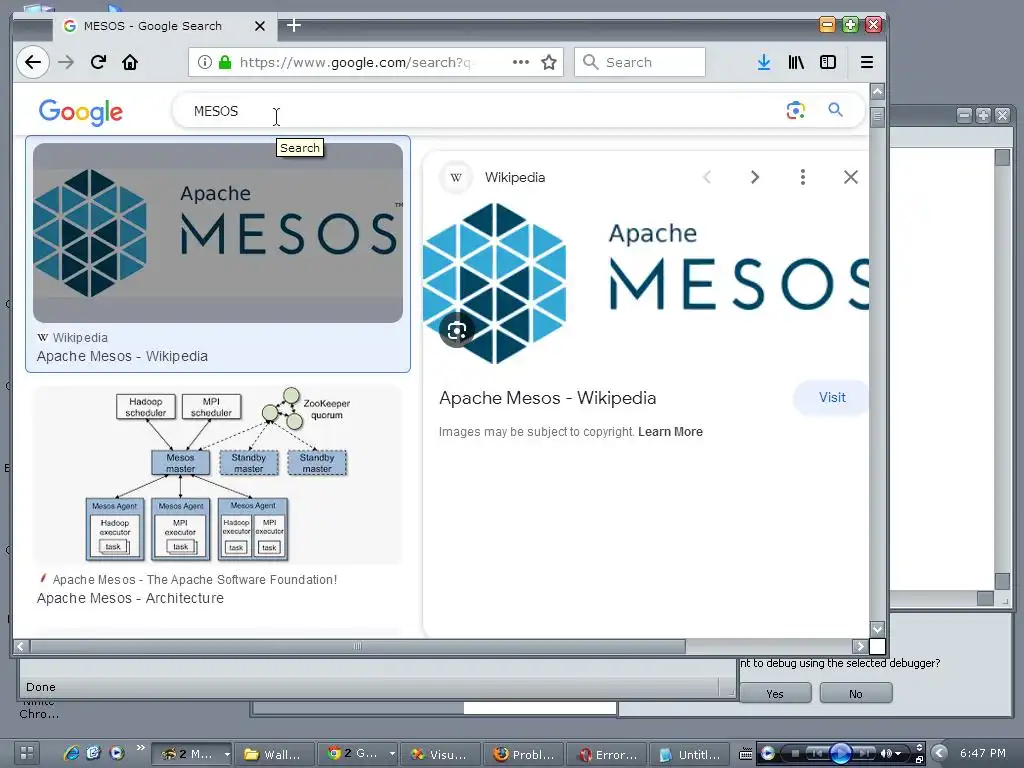This screenshot has height=768, width=1024.
Task: Switch to the Probl... Firefox taskbar item
Action: 524,754
